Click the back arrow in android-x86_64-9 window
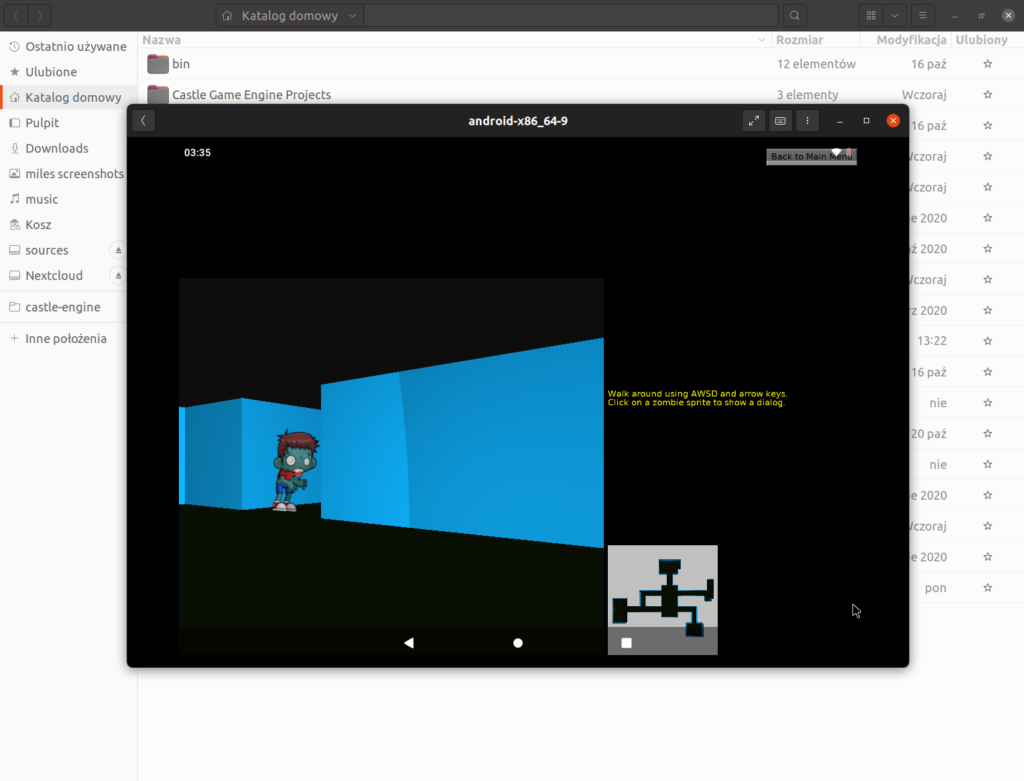The image size is (1024, 781). [143, 121]
